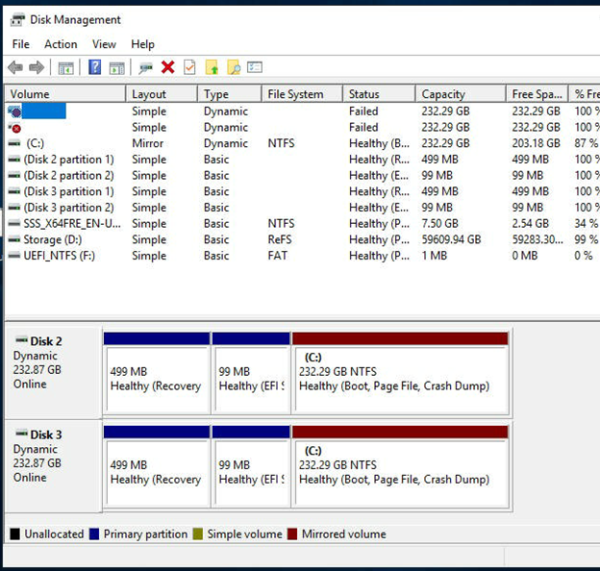Screen dimensions: 600x571
Task: Click the Show/Hide Action Pane icon
Action: click(x=117, y=67)
